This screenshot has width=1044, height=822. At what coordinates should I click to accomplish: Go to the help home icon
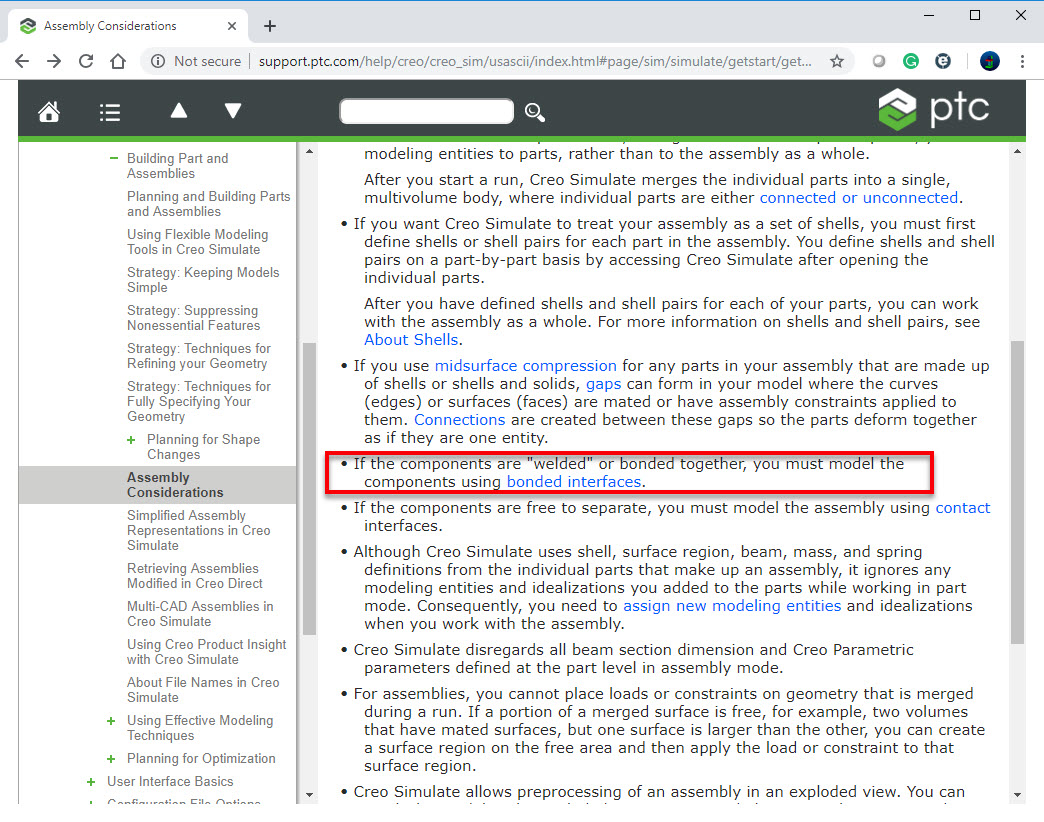coord(49,112)
